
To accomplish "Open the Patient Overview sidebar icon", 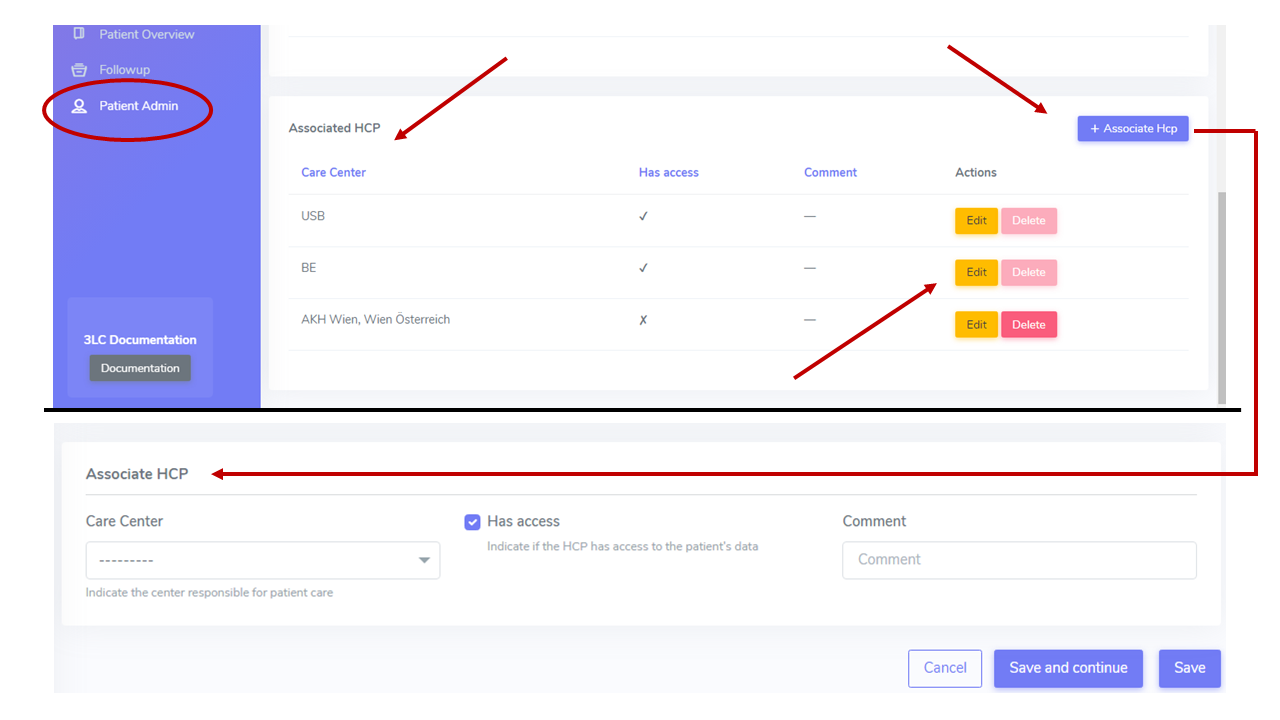I will 79,34.
